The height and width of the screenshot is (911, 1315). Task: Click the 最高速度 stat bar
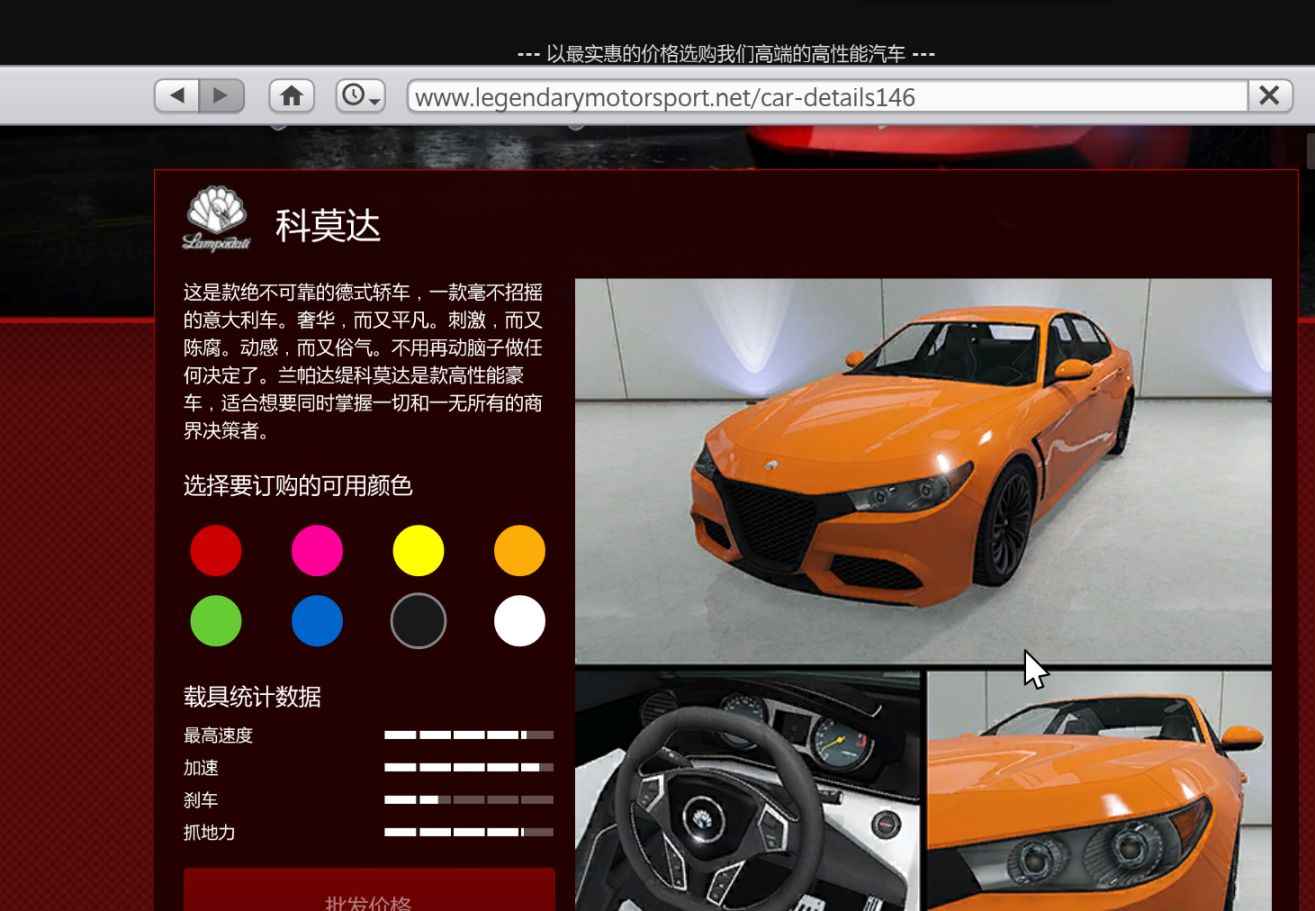469,735
